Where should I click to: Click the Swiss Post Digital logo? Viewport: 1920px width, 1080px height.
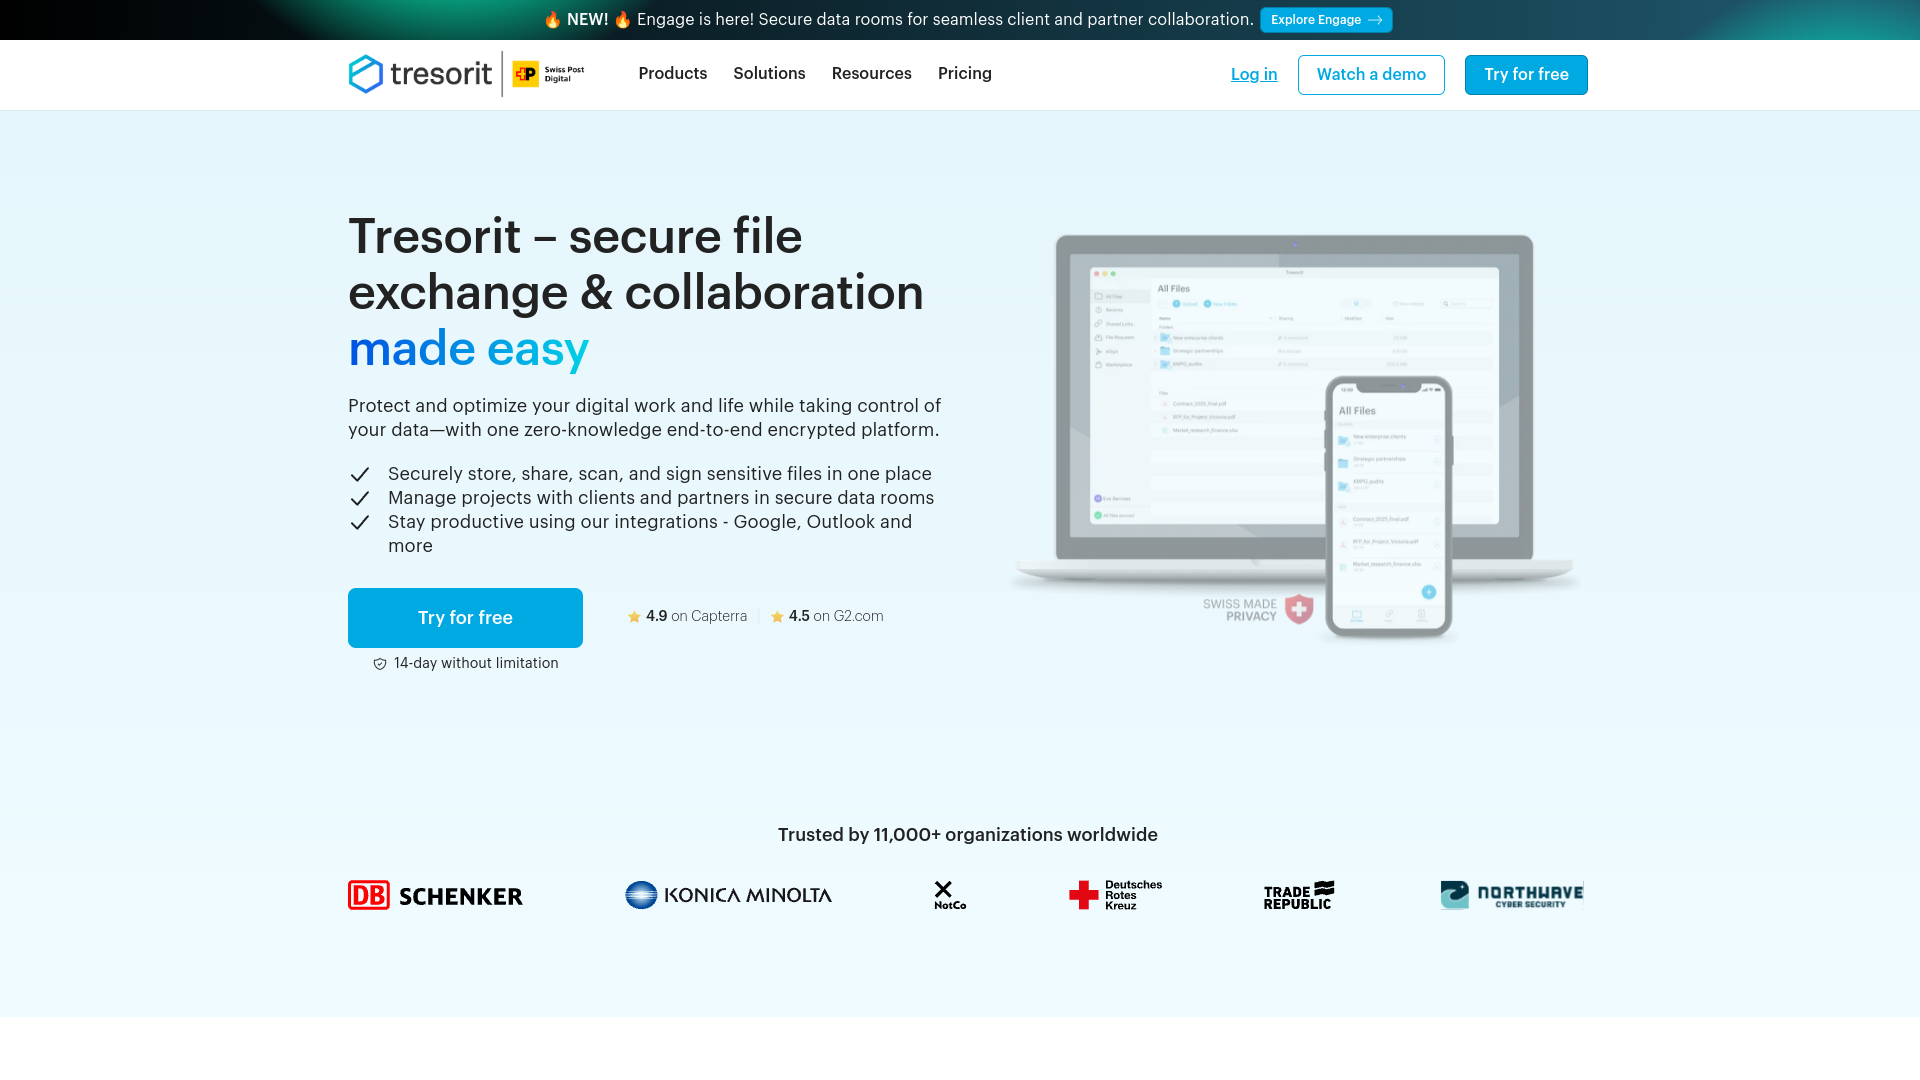coord(548,74)
